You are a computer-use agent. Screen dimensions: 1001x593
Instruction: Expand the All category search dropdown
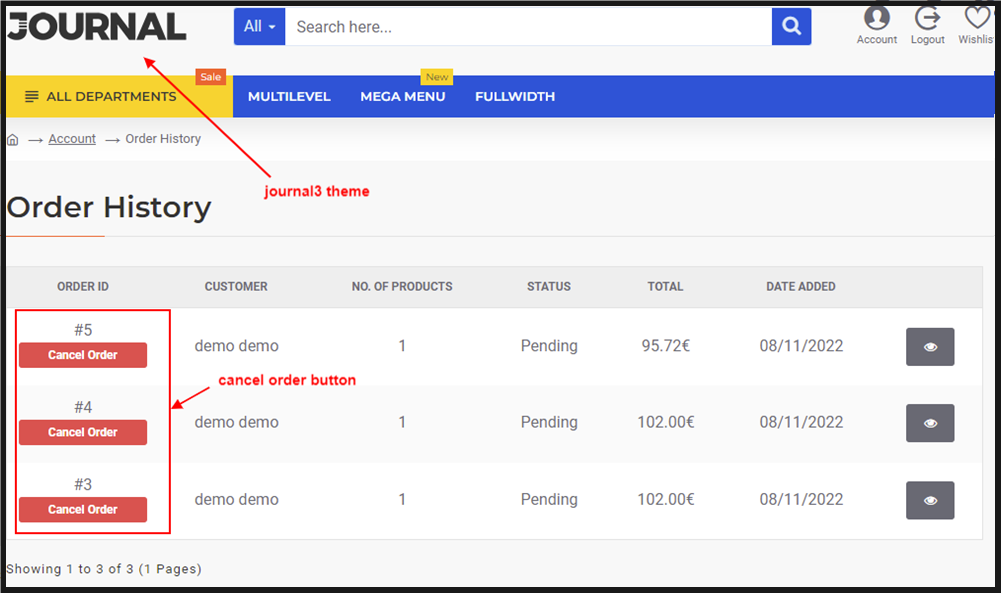259,27
